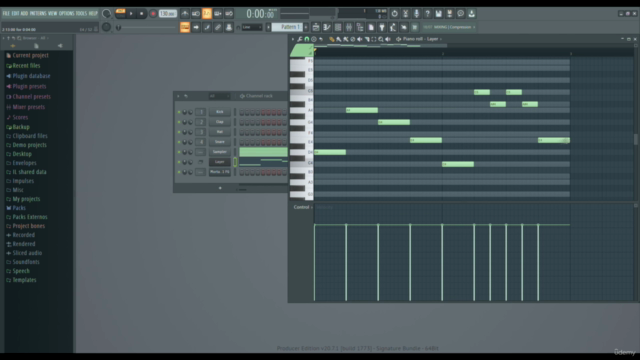Open Plugin database in browser

(31, 76)
